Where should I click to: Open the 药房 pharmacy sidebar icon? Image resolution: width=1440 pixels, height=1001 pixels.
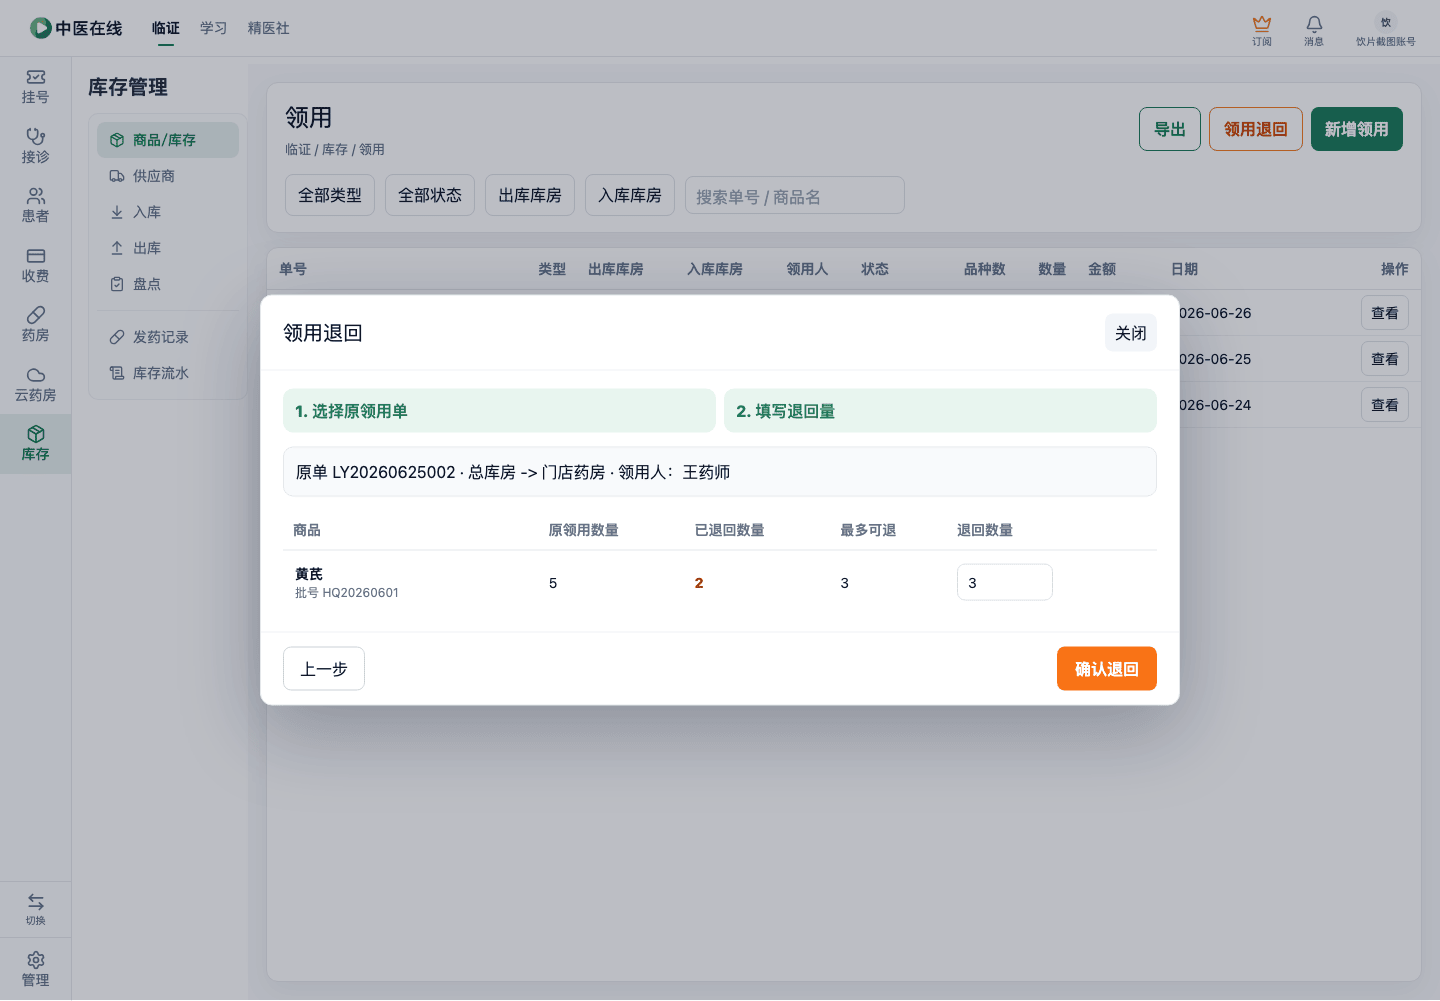tap(35, 324)
